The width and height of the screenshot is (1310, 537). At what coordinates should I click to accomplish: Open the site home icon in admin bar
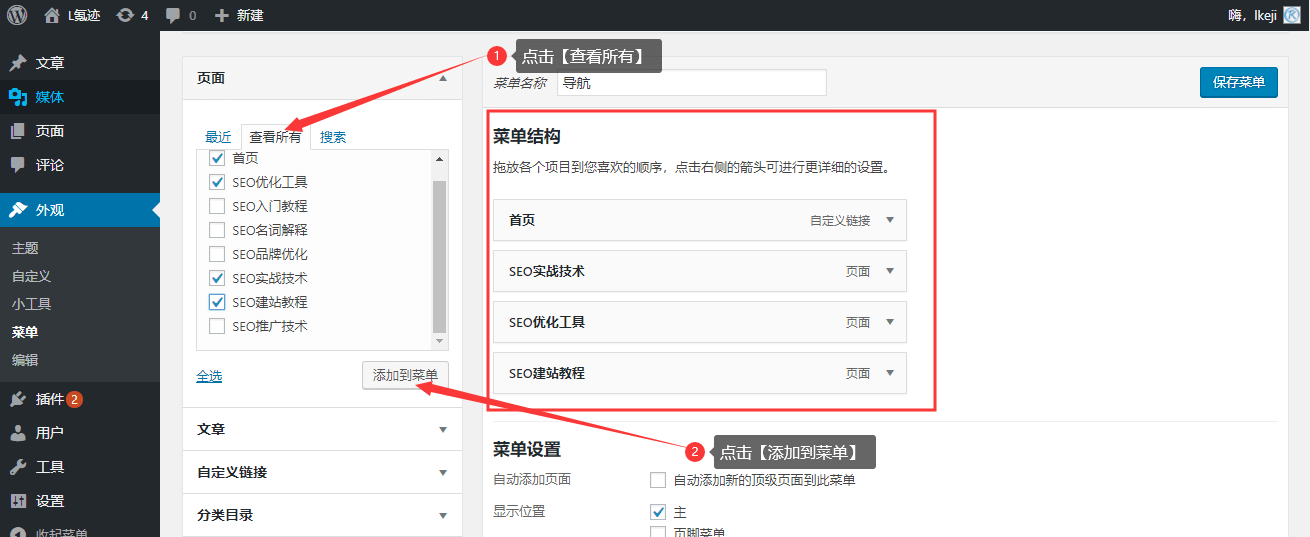point(52,15)
